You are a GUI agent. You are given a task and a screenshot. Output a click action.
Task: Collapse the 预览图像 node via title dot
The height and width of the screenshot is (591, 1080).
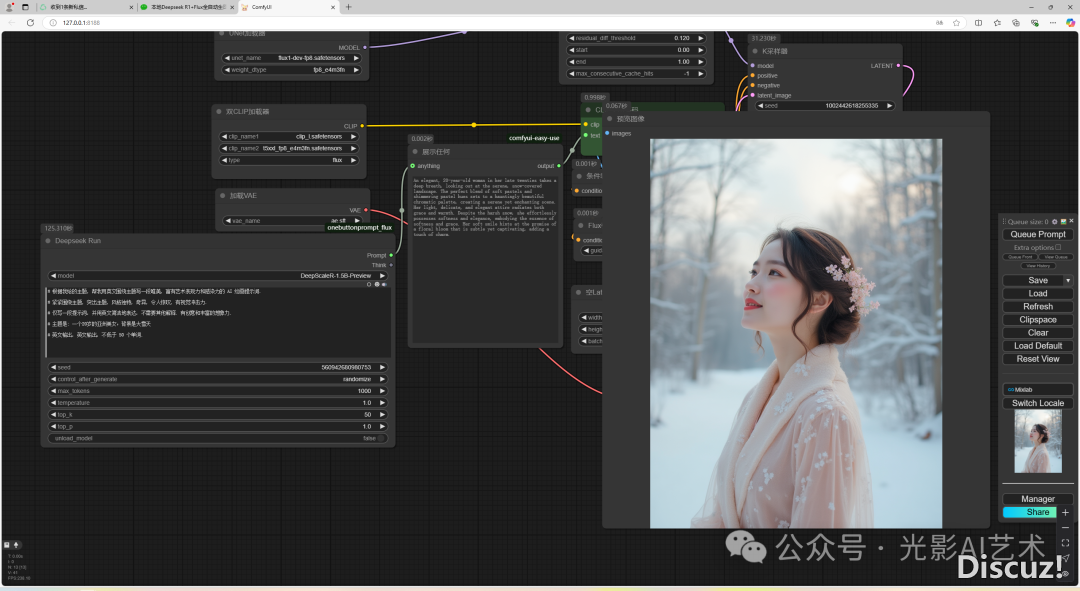click(610, 118)
